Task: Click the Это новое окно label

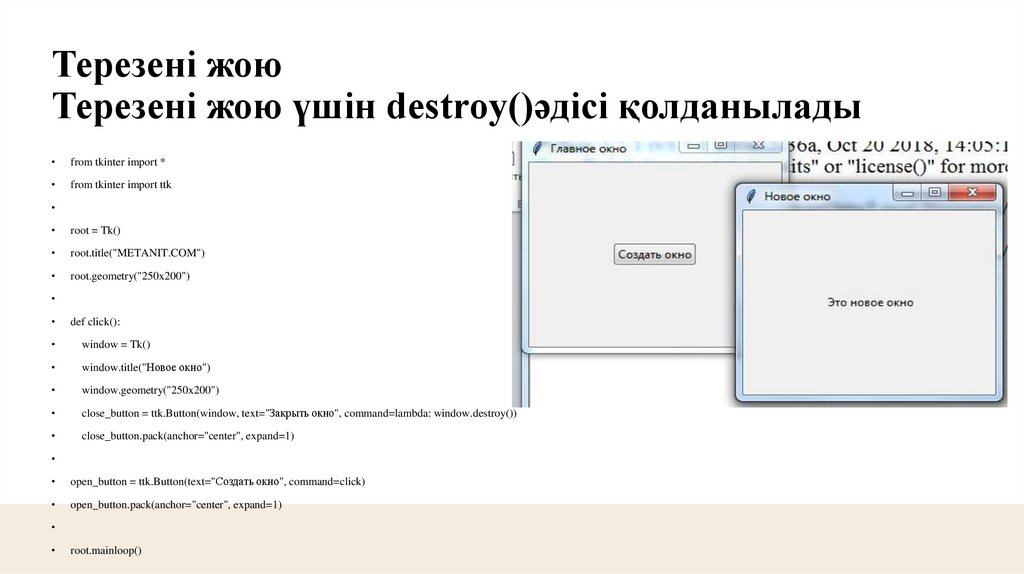Action: (870, 302)
